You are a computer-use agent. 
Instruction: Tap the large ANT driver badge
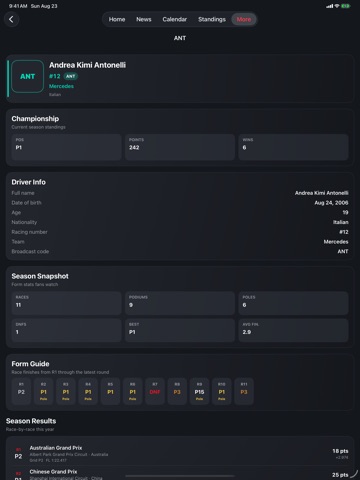(x=27, y=76)
